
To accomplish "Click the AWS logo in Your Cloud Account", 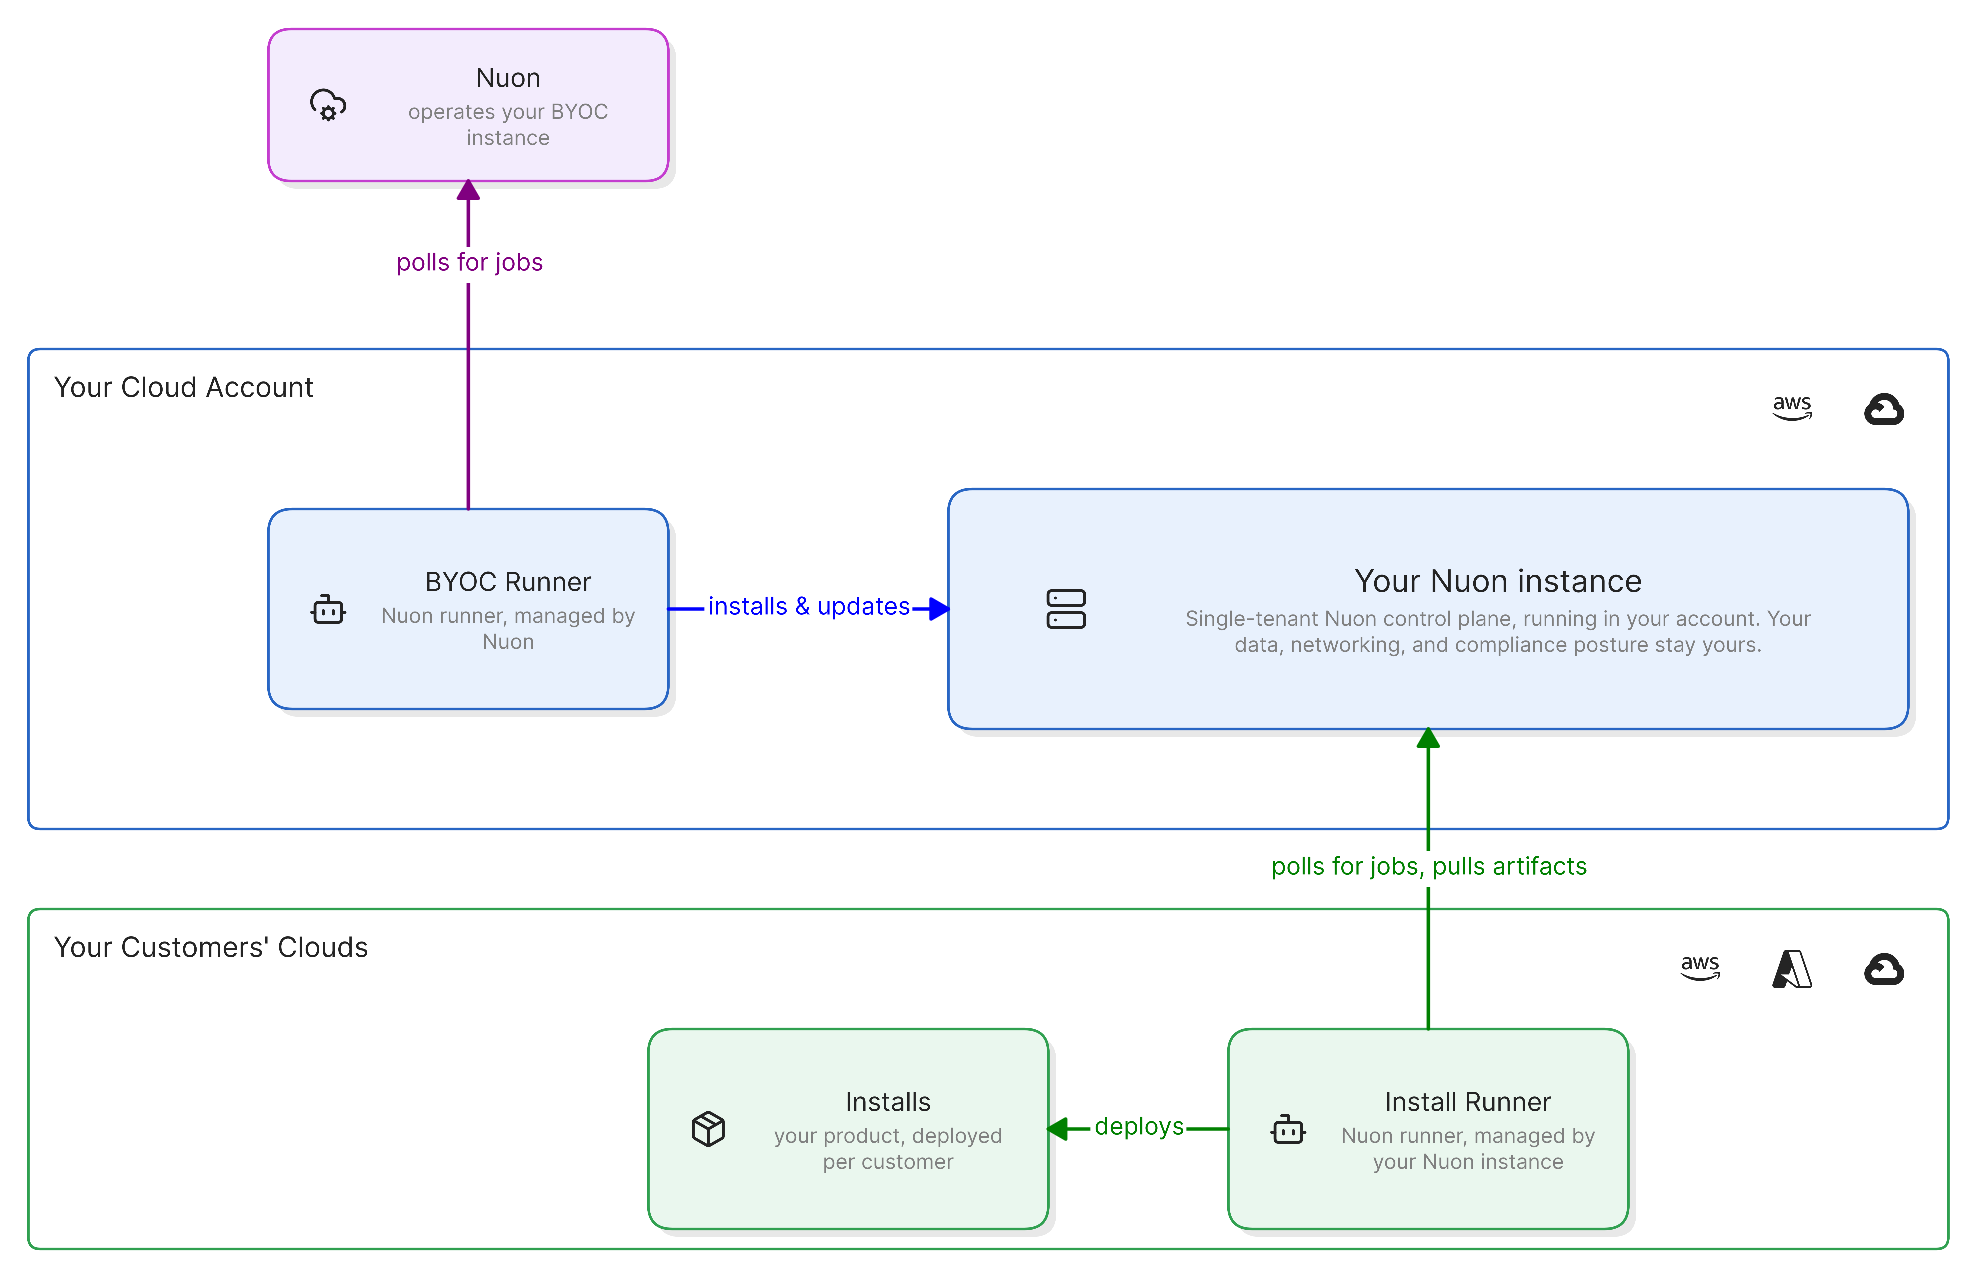I will click(x=1792, y=408).
